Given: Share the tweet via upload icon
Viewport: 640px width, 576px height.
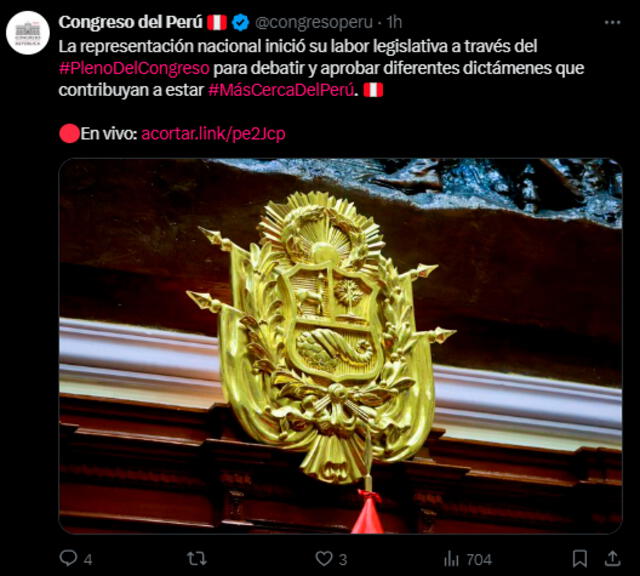Looking at the screenshot, I should coord(612,558).
